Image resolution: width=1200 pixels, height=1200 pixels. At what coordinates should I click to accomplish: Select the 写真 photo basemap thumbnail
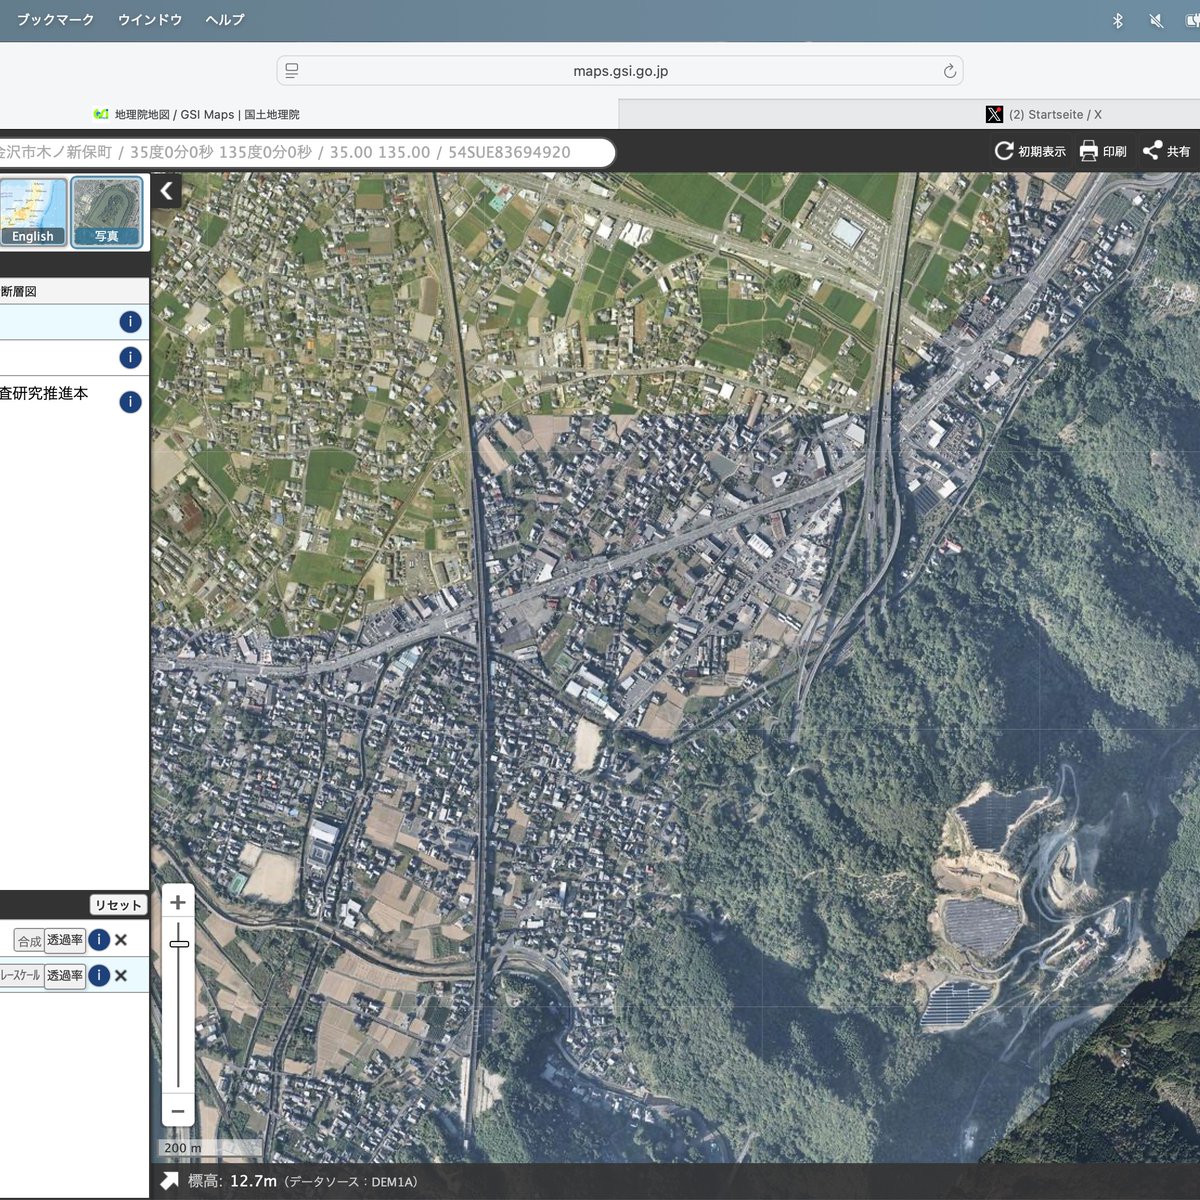click(x=107, y=212)
